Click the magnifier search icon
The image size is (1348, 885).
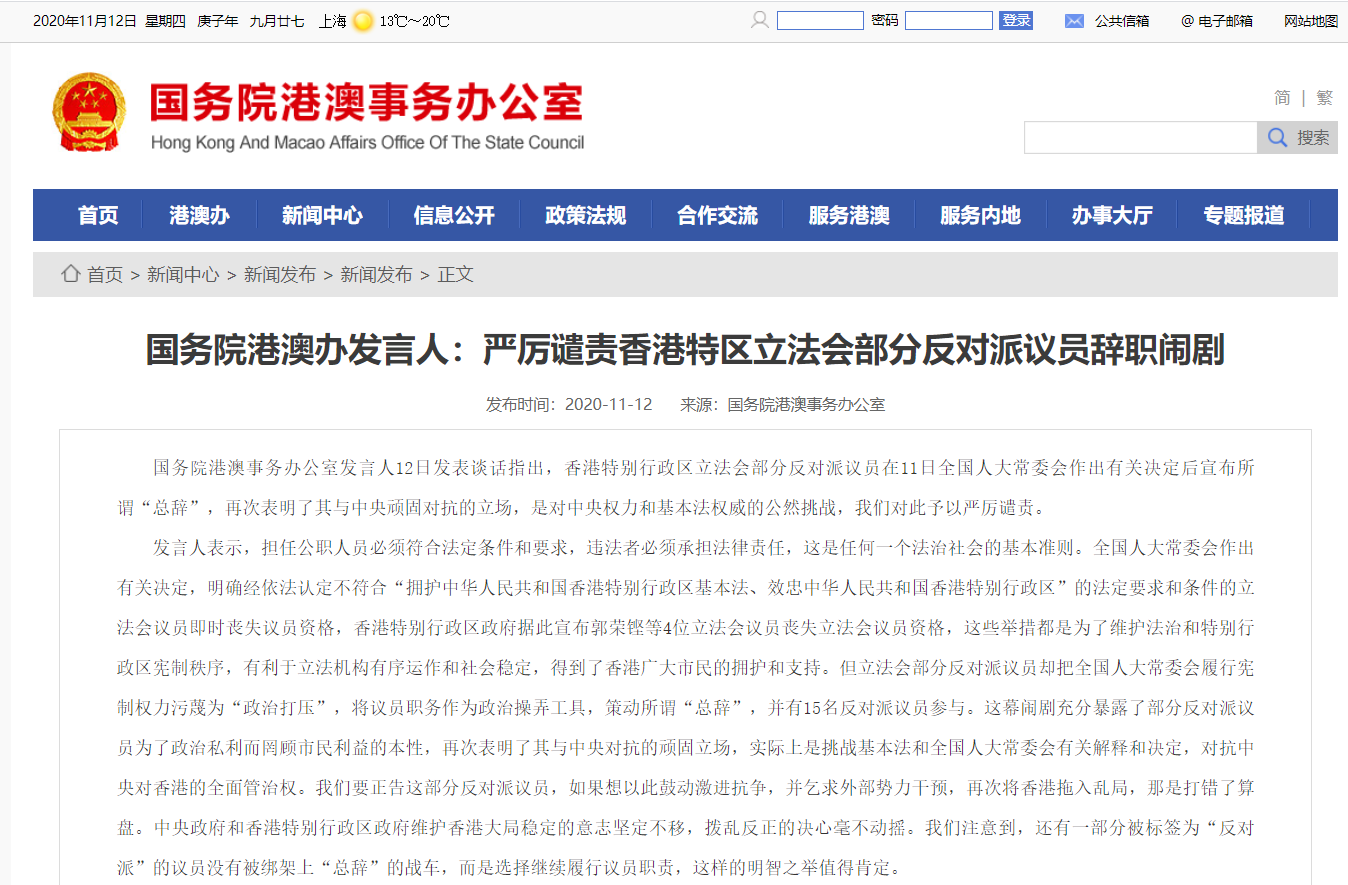(x=1277, y=138)
